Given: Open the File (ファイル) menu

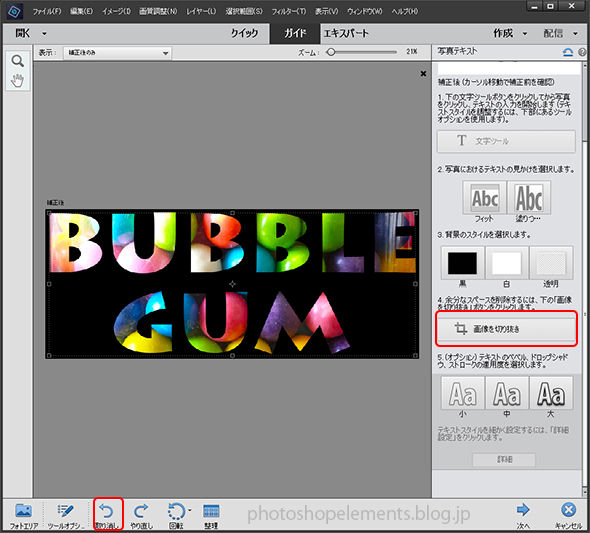Looking at the screenshot, I should coord(47,11).
